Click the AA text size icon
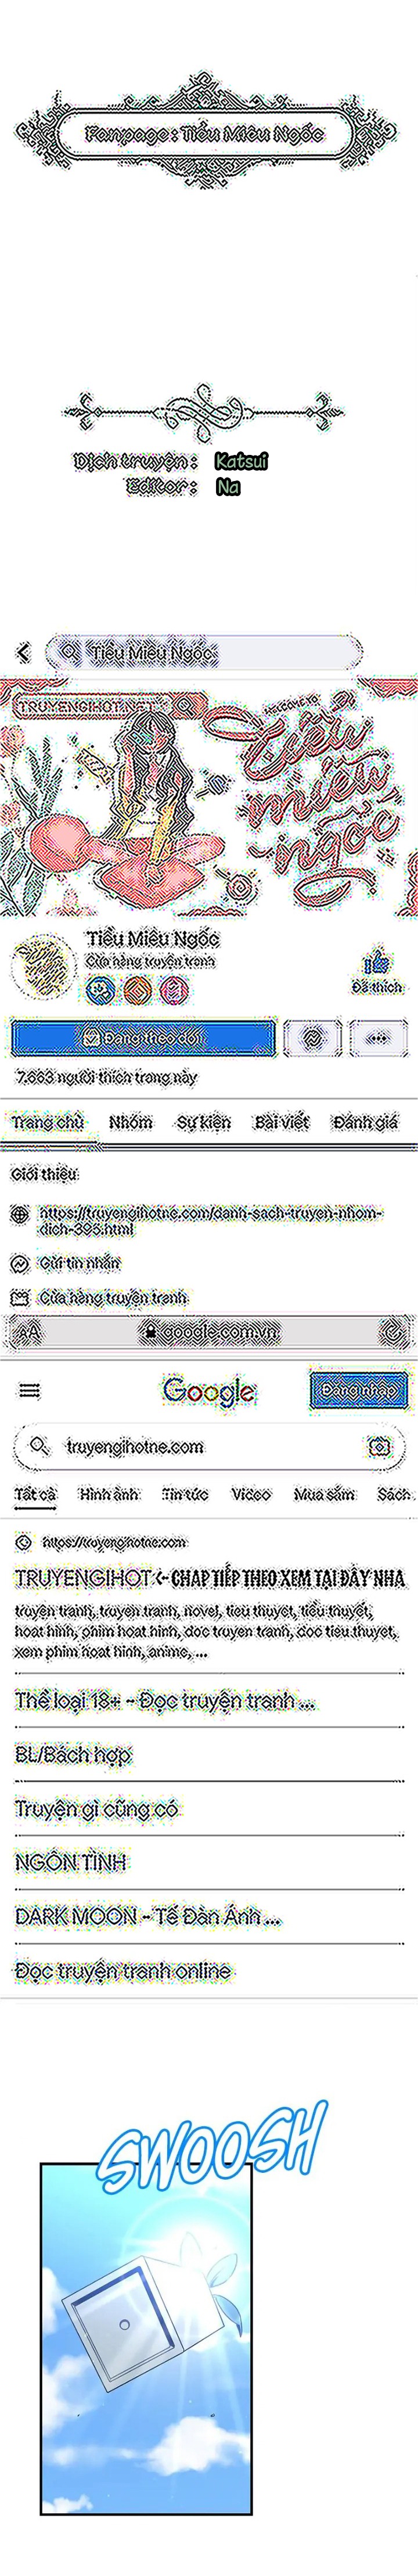Viewport: 418px width, 2576px height. tap(29, 1332)
